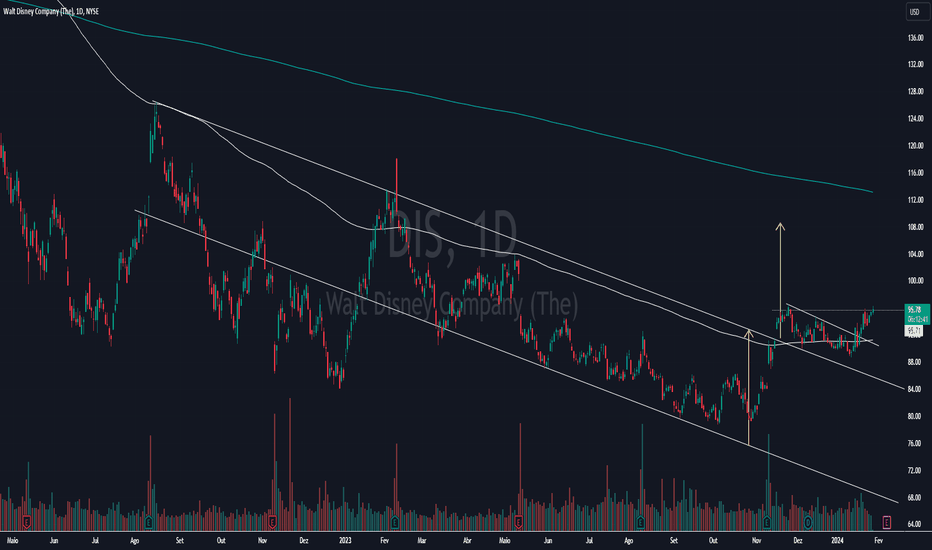Select the earnings marker near Maio 2023

[519, 522]
